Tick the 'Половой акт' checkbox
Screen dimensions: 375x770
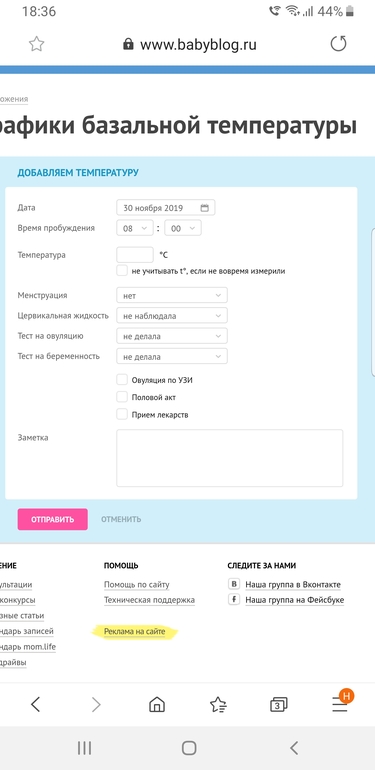point(122,397)
